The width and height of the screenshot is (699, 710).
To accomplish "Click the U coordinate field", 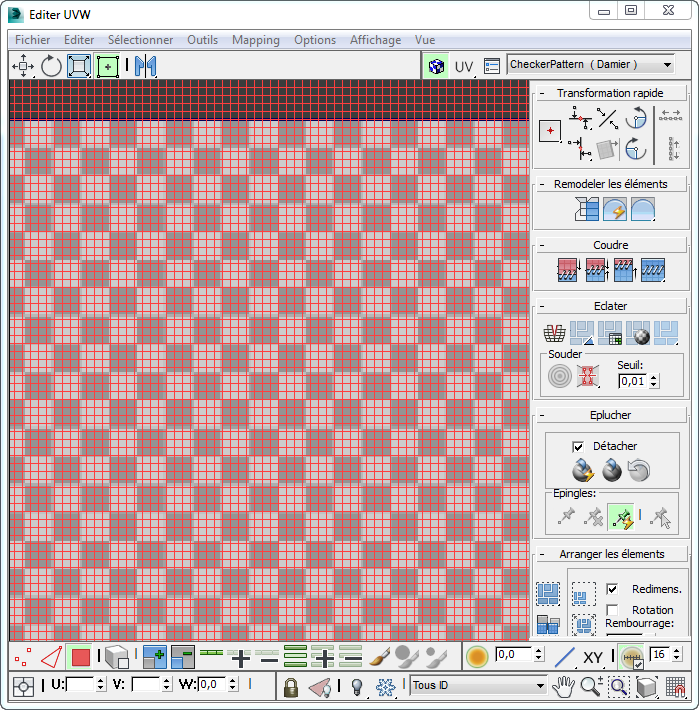I will (x=81, y=684).
